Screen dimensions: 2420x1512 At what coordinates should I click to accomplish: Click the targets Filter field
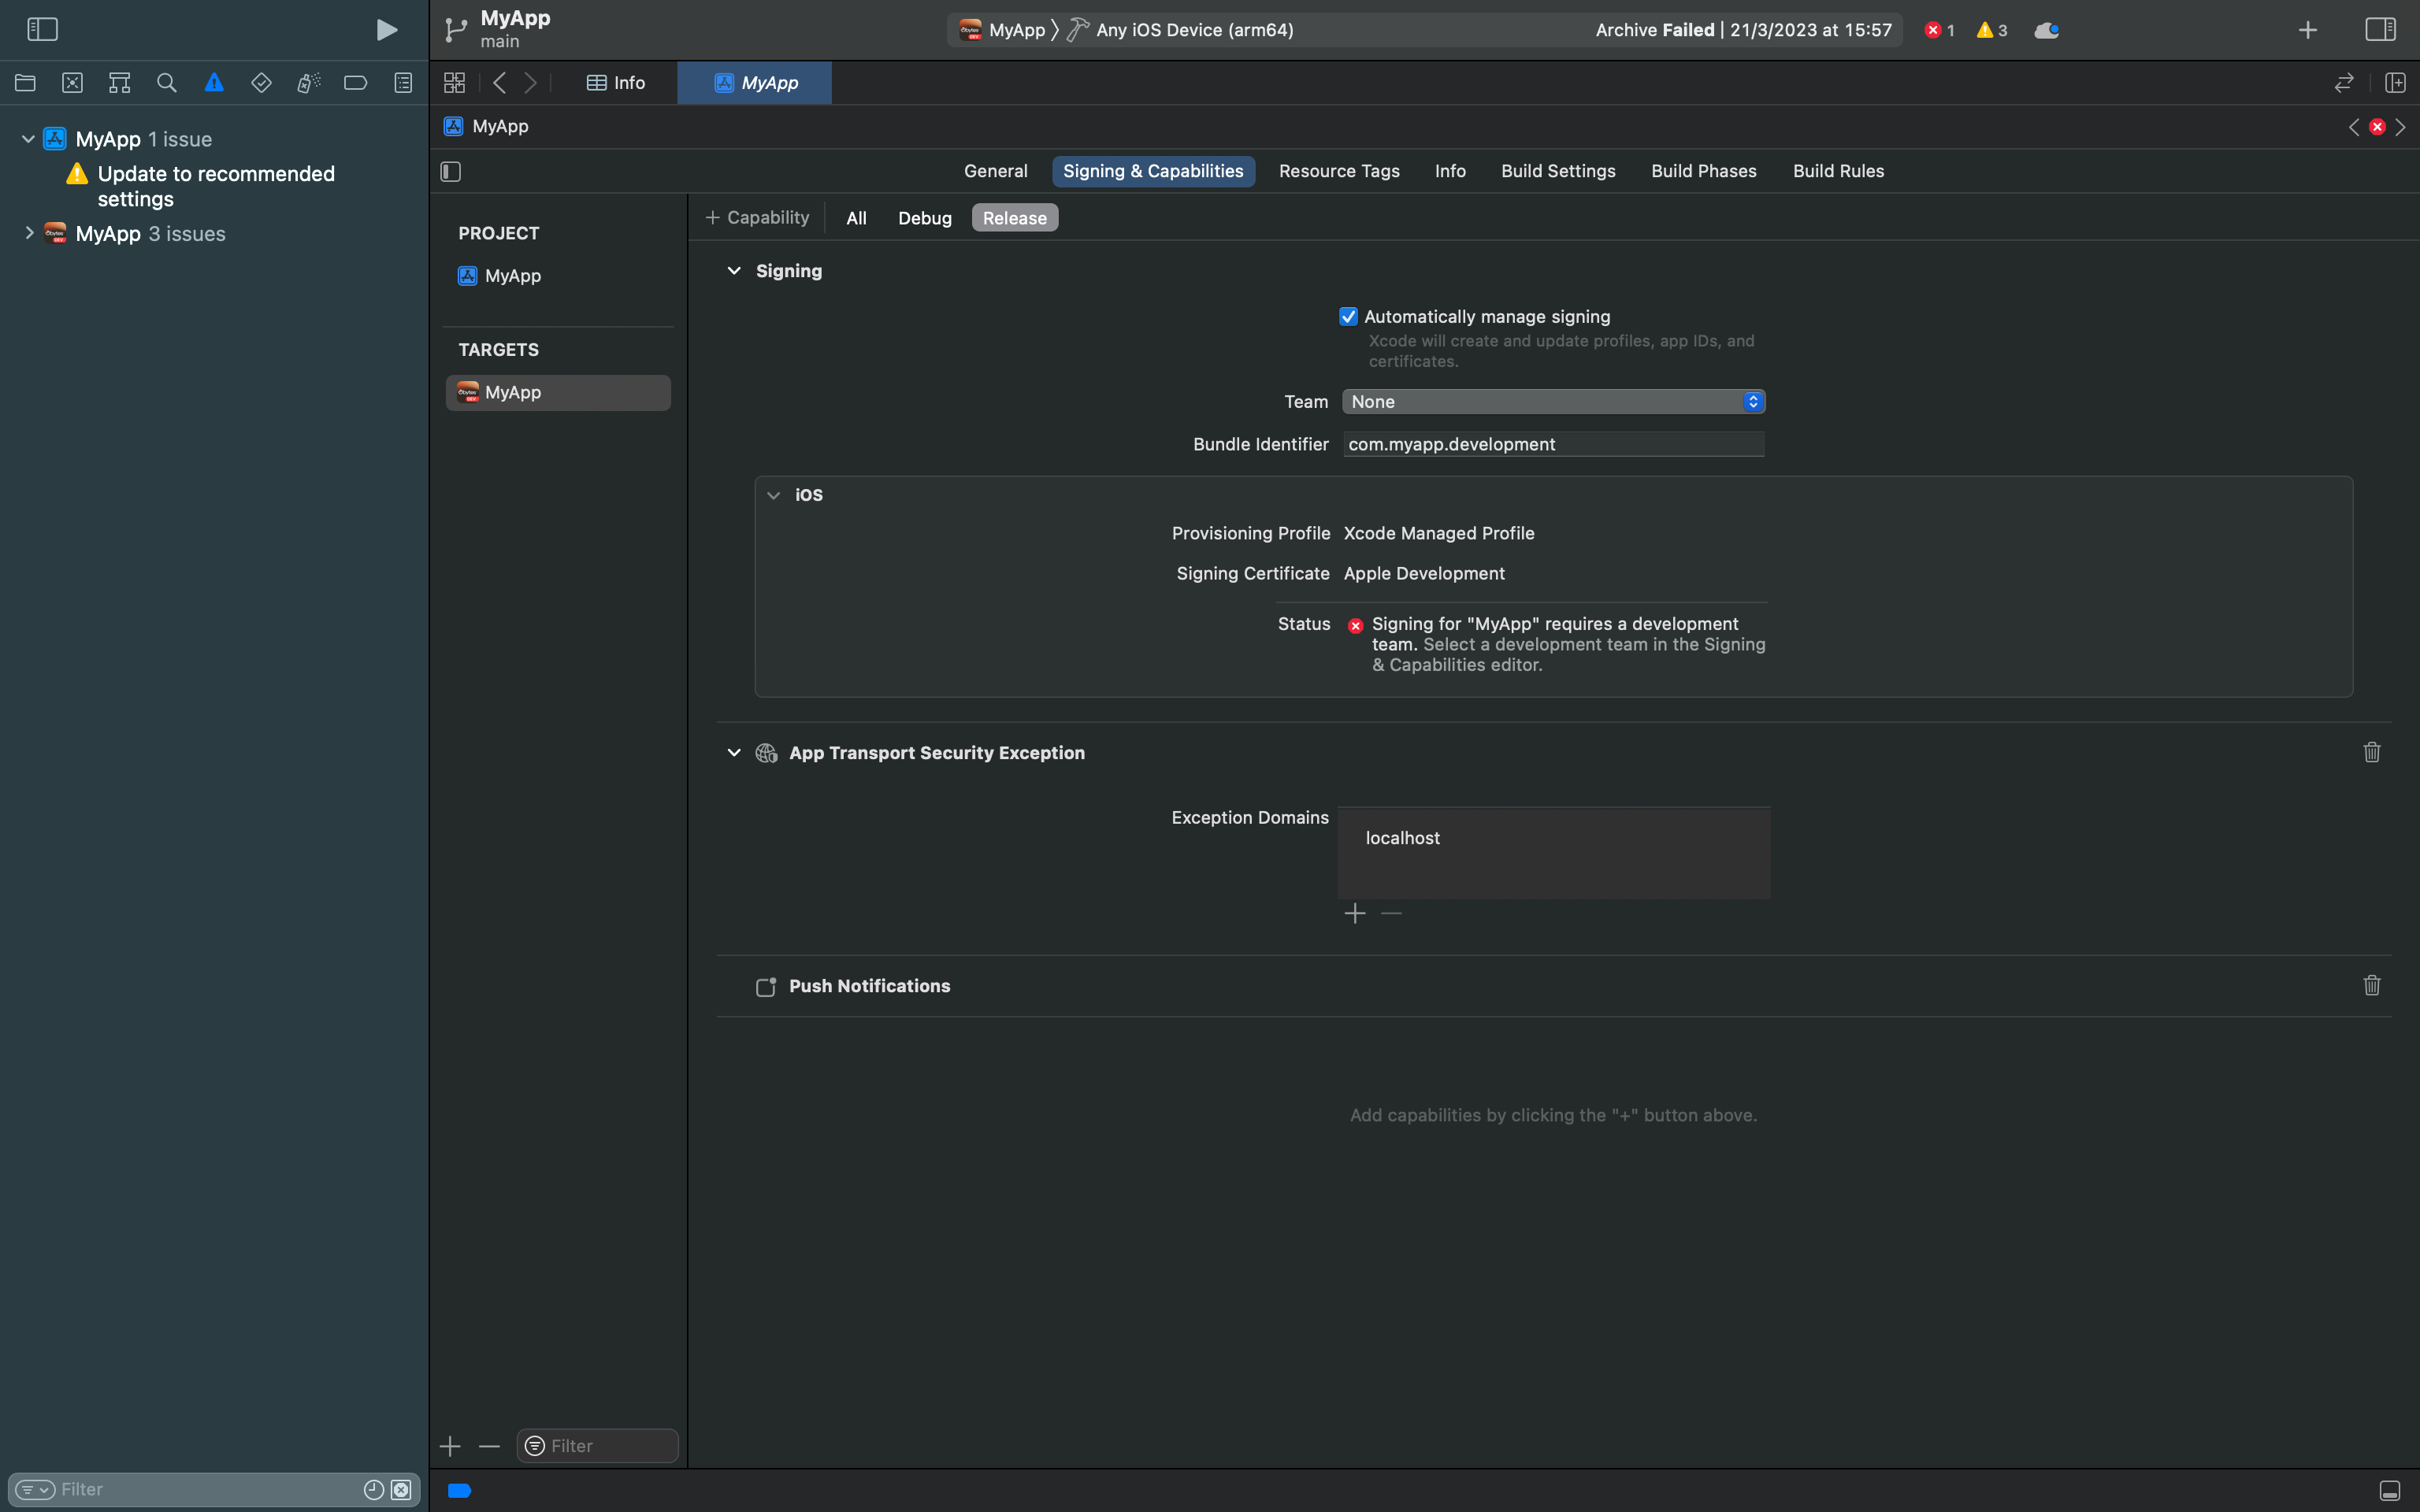[597, 1446]
